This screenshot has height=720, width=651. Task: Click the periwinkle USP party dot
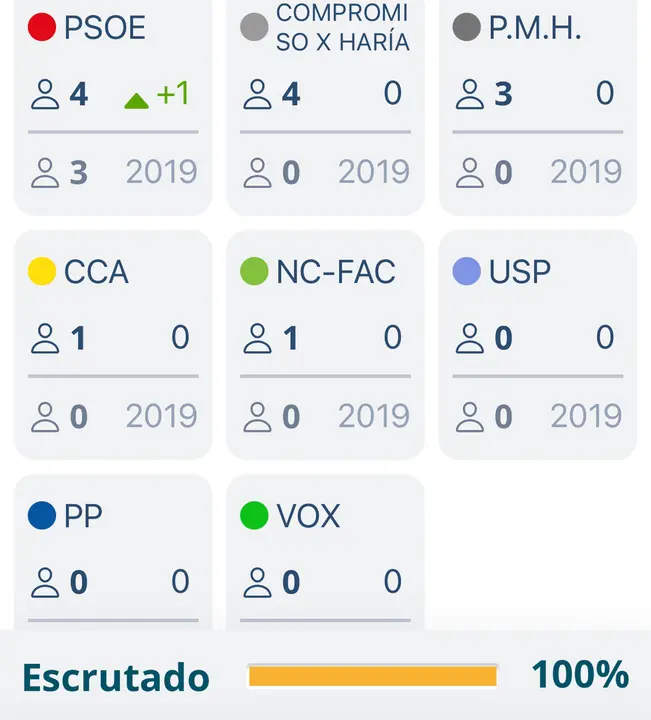466,271
